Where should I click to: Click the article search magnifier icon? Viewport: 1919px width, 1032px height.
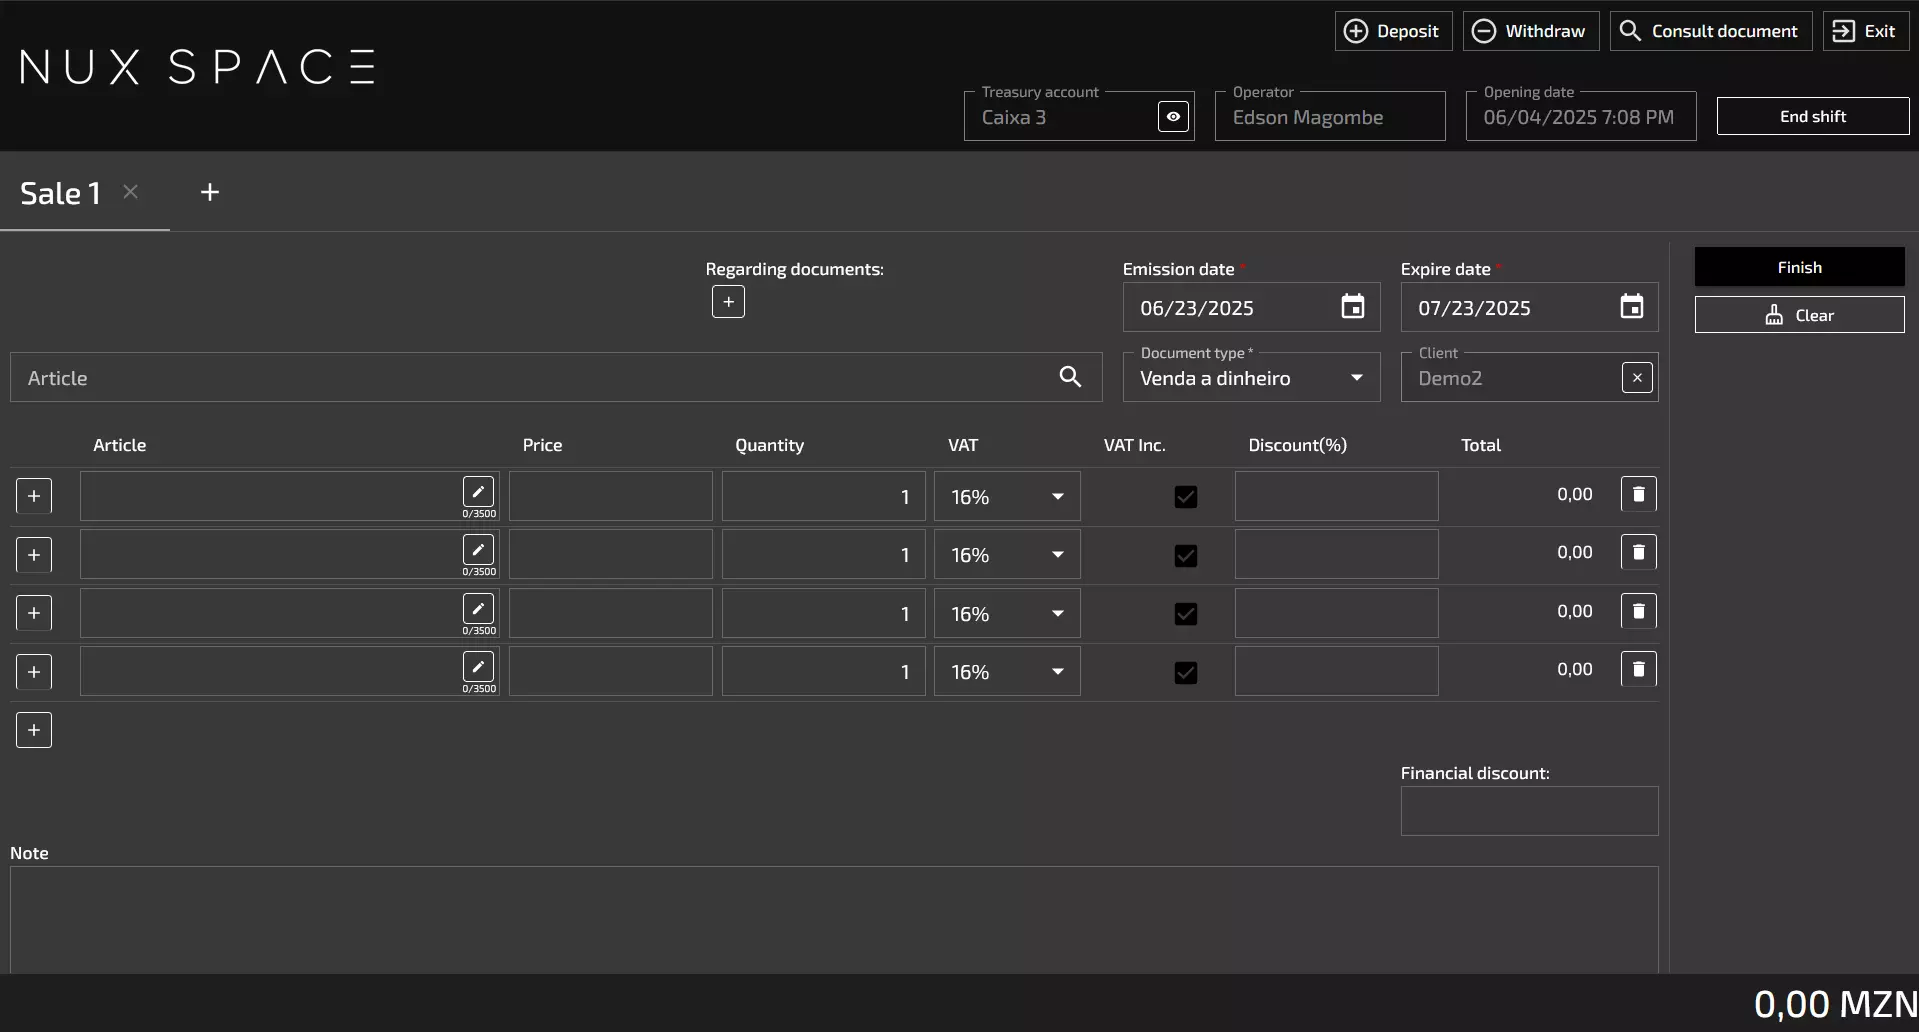pos(1070,377)
